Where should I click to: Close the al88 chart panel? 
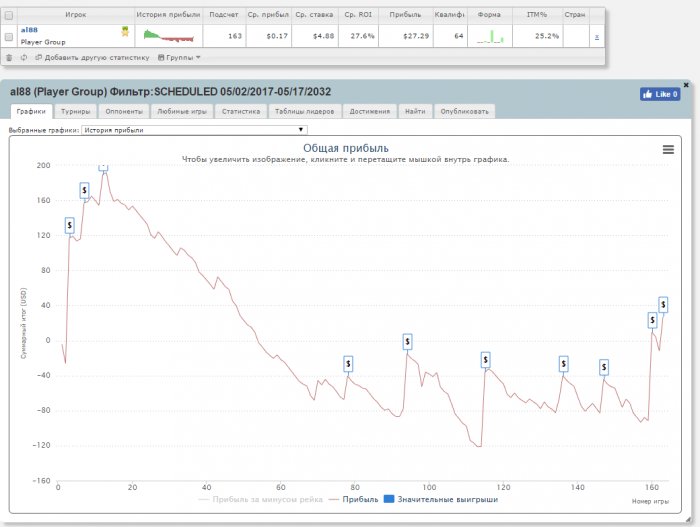point(685,85)
